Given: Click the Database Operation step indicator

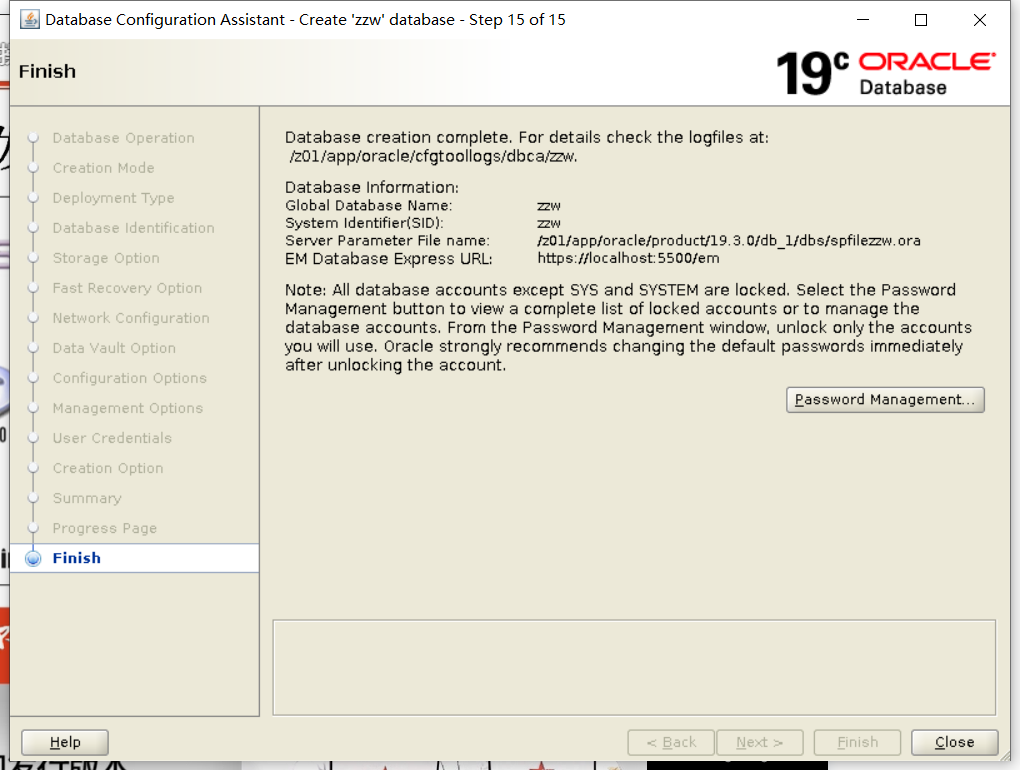Looking at the screenshot, I should point(123,138).
